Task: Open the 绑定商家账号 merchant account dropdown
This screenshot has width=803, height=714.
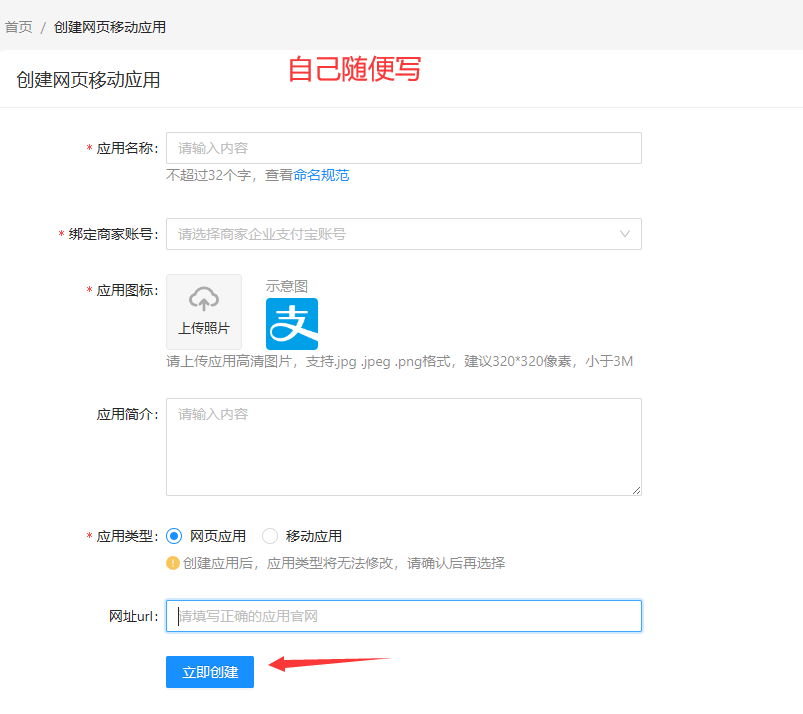Action: (404, 233)
